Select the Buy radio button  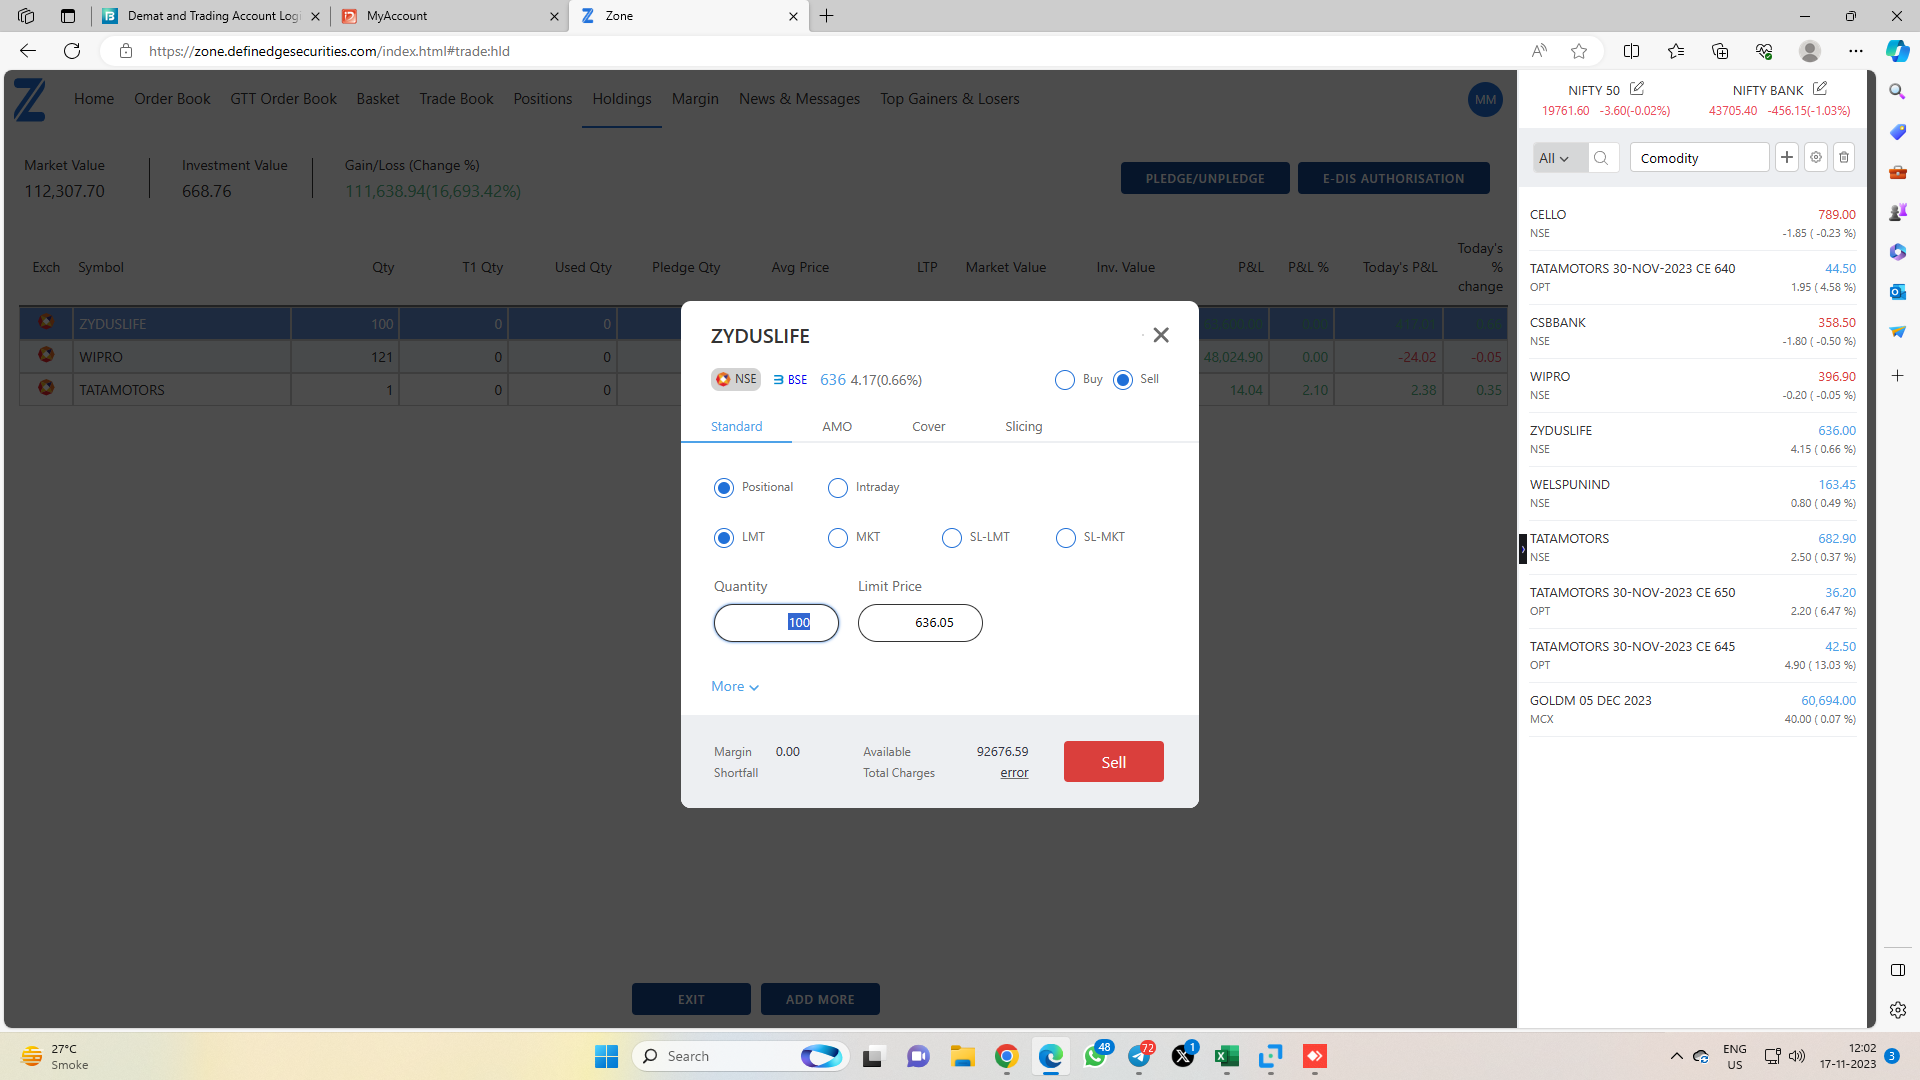pos(1065,380)
